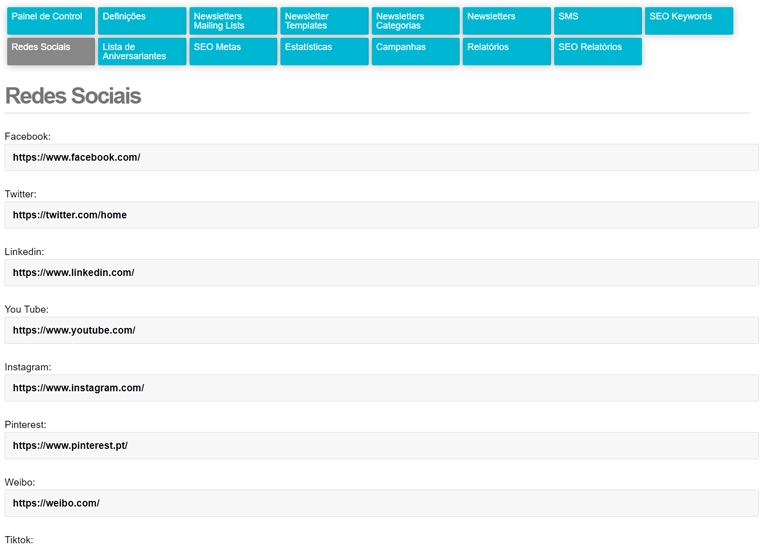
Task: Focus the Pinterest URL field
Action: coord(382,446)
